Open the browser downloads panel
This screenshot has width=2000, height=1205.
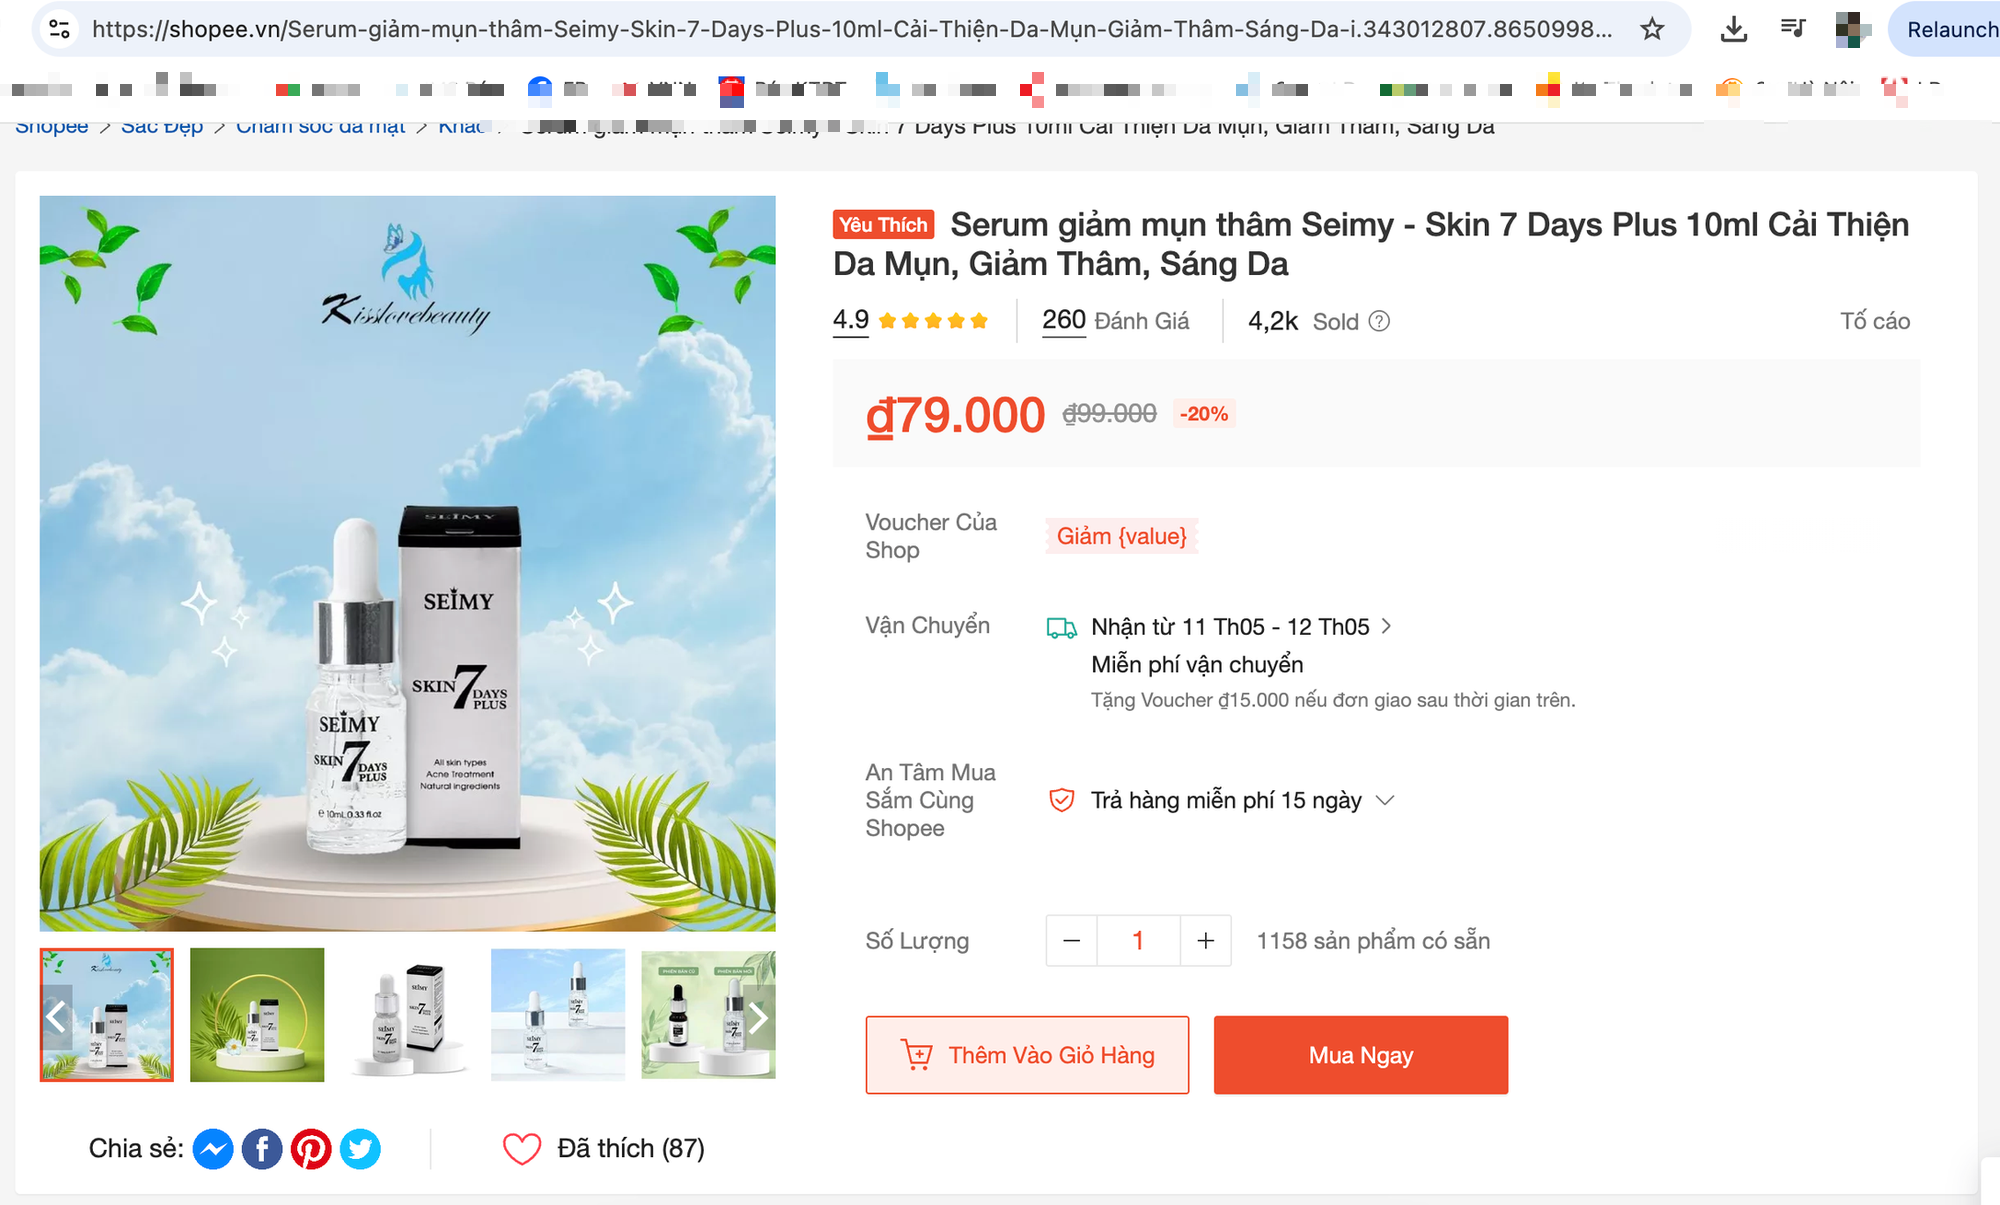pos(1734,29)
